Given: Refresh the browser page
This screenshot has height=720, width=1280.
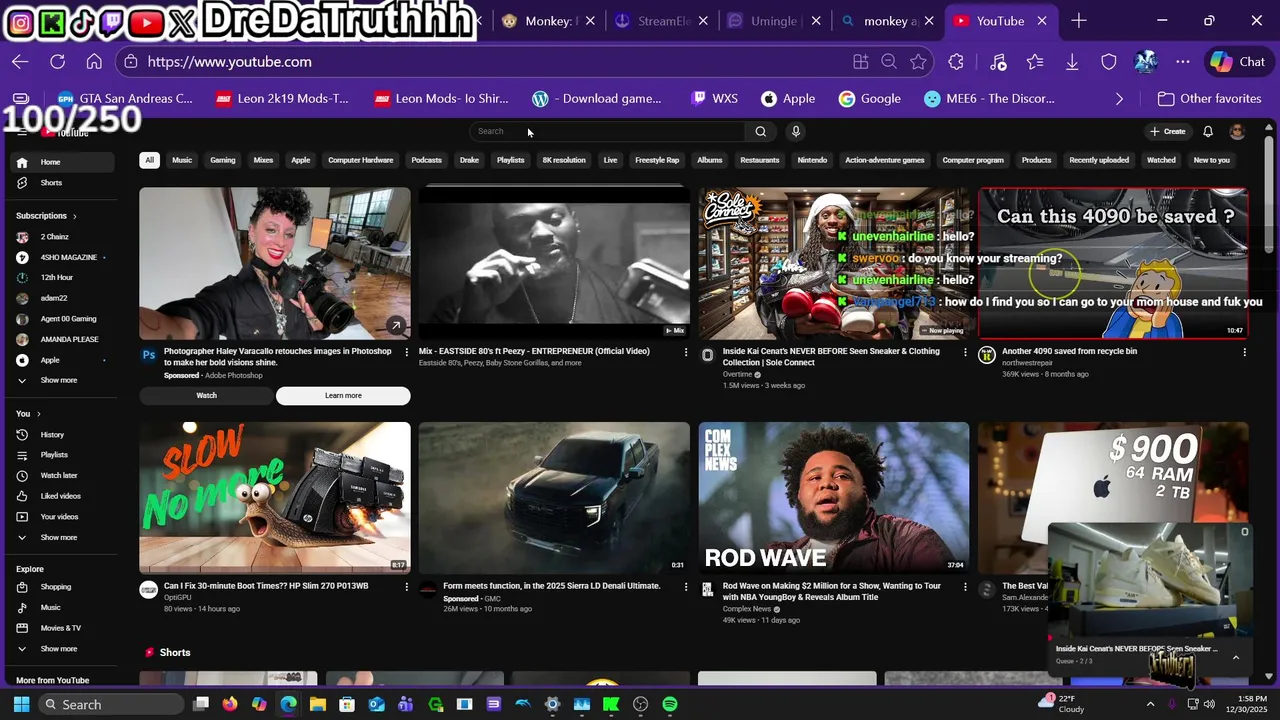Looking at the screenshot, I should click(x=58, y=62).
